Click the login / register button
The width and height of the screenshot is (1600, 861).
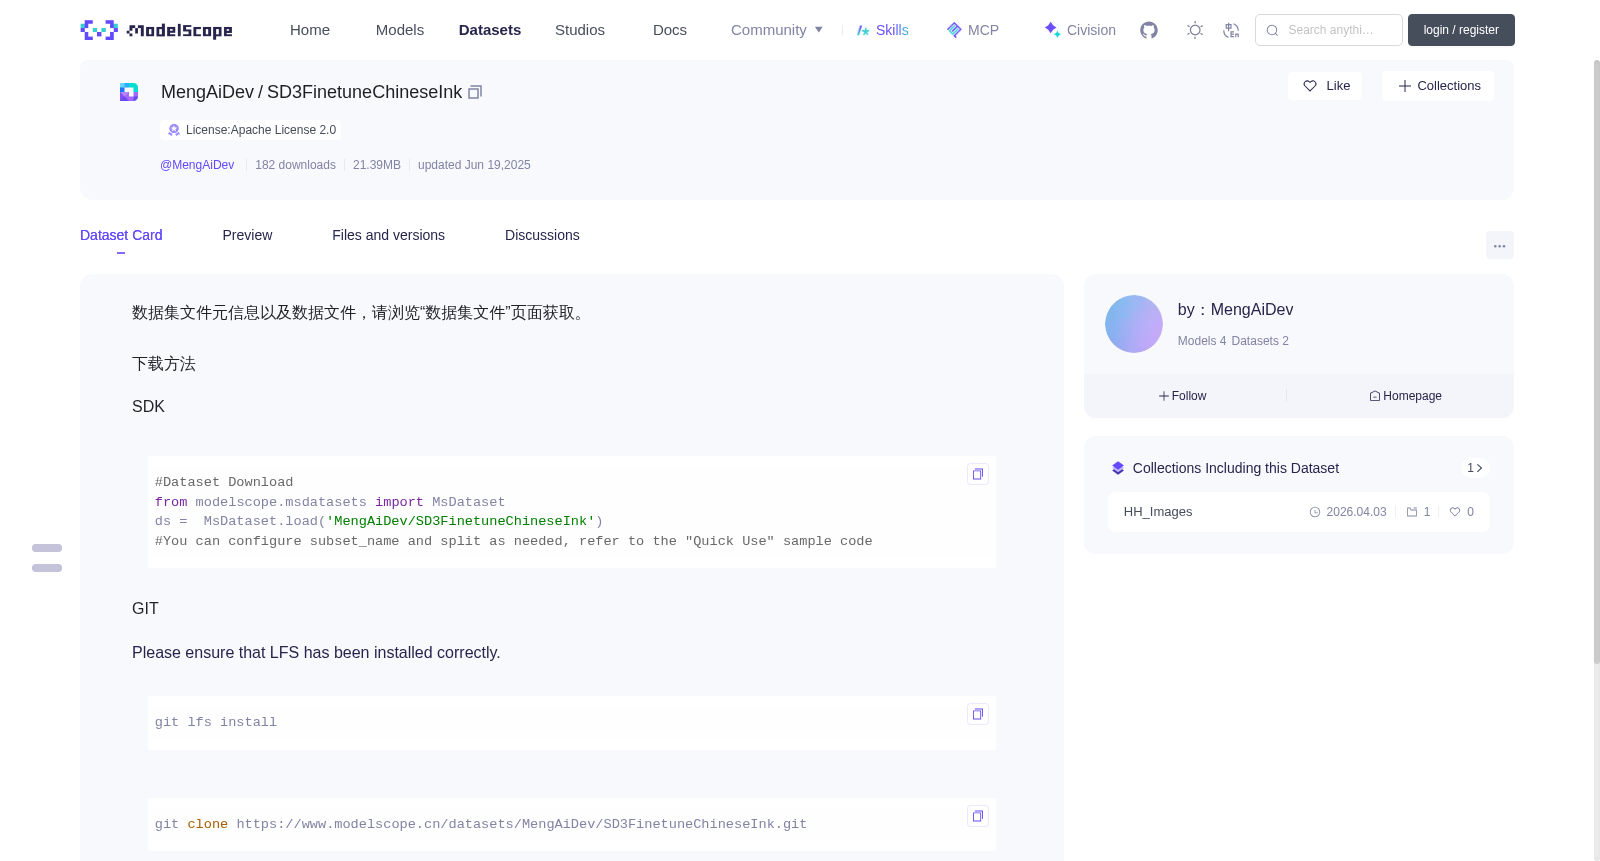(x=1461, y=30)
